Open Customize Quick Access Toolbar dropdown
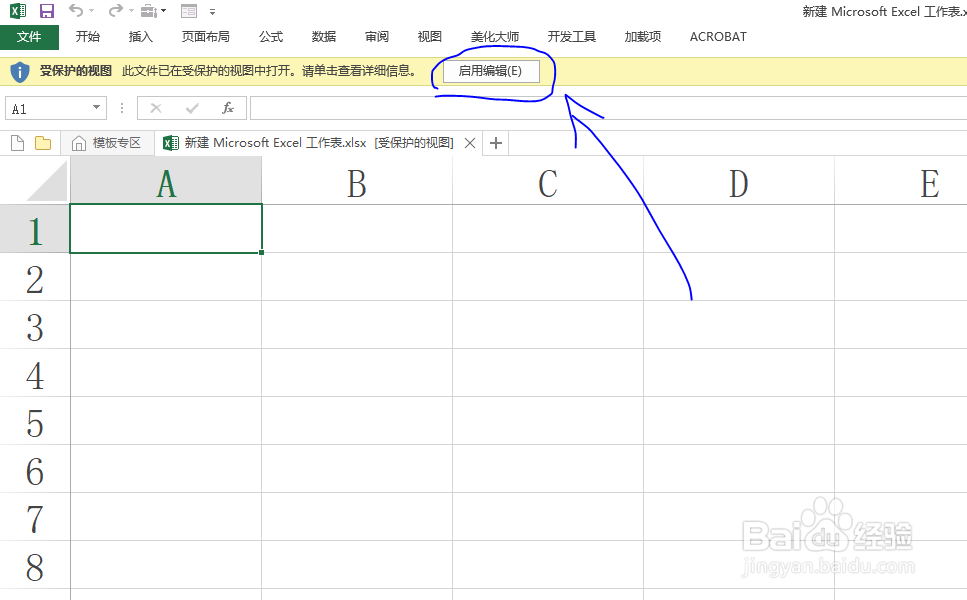 pyautogui.click(x=212, y=11)
